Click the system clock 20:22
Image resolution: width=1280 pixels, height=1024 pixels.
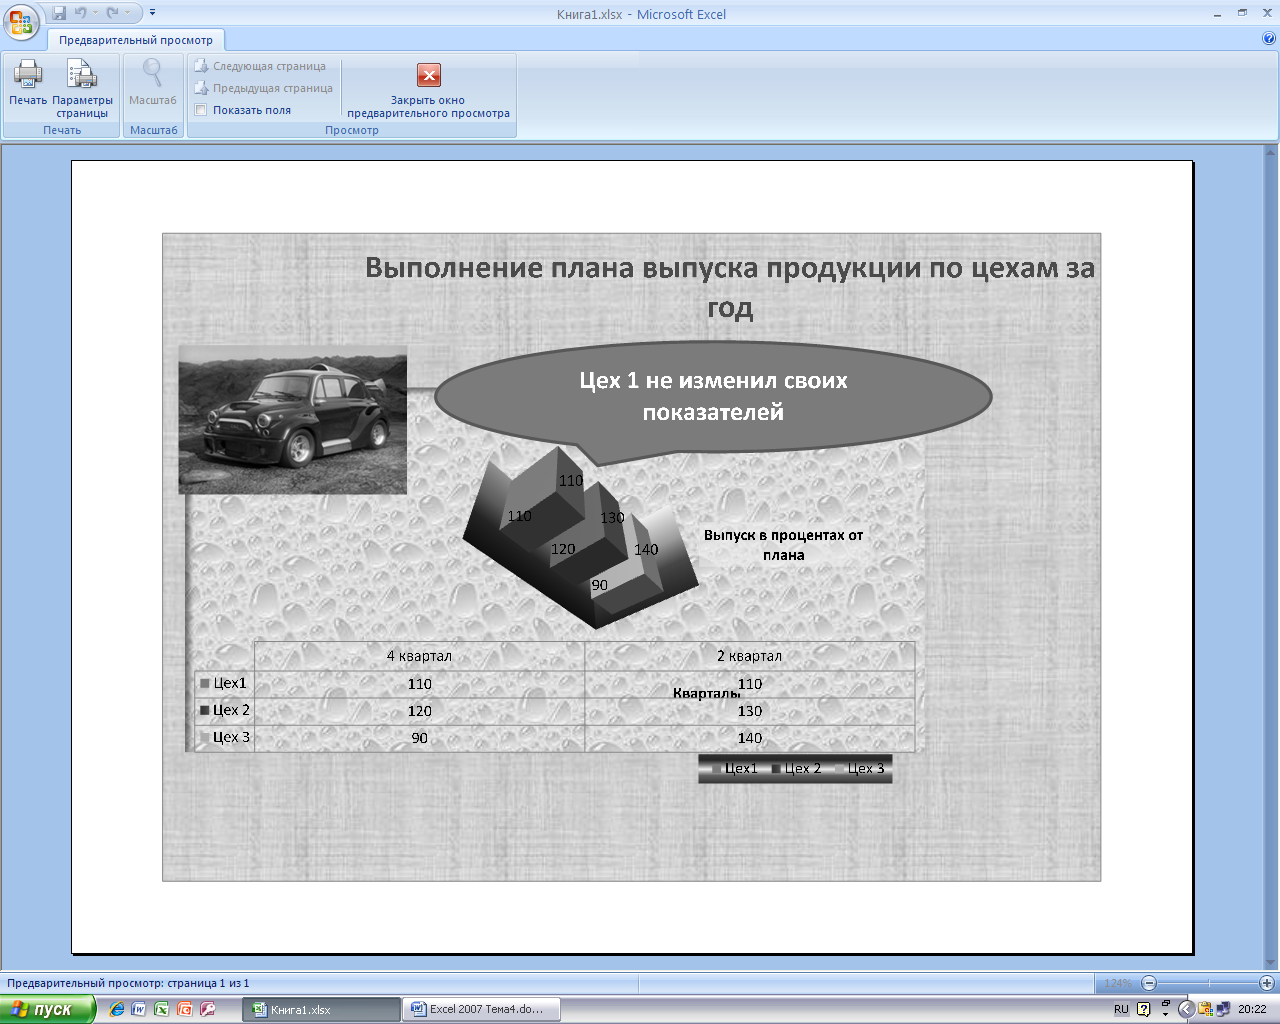click(x=1252, y=1009)
